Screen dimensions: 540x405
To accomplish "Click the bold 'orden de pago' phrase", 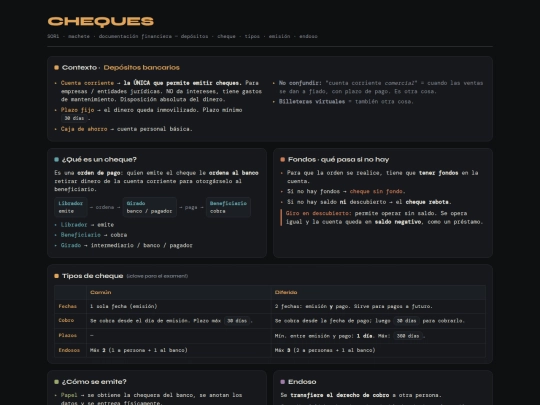I will coord(98,173).
